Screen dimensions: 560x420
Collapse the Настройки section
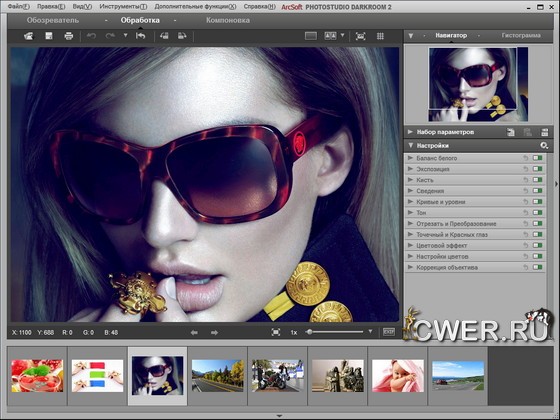pyautogui.click(x=410, y=145)
